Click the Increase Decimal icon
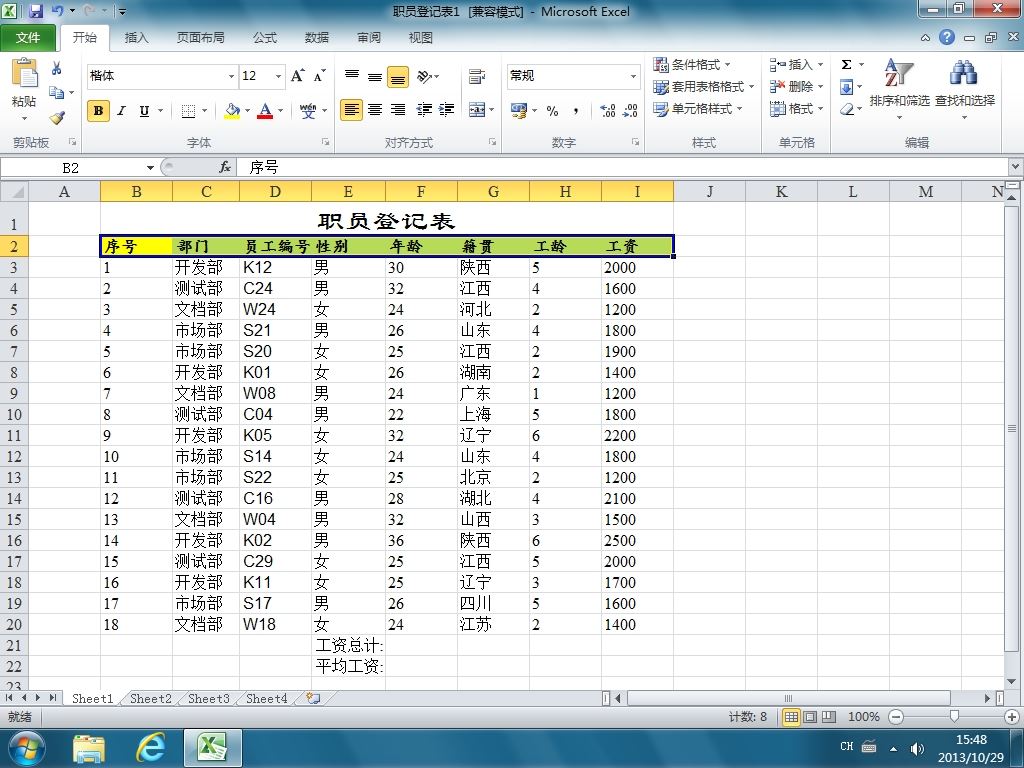This screenshot has width=1024, height=768. point(607,110)
